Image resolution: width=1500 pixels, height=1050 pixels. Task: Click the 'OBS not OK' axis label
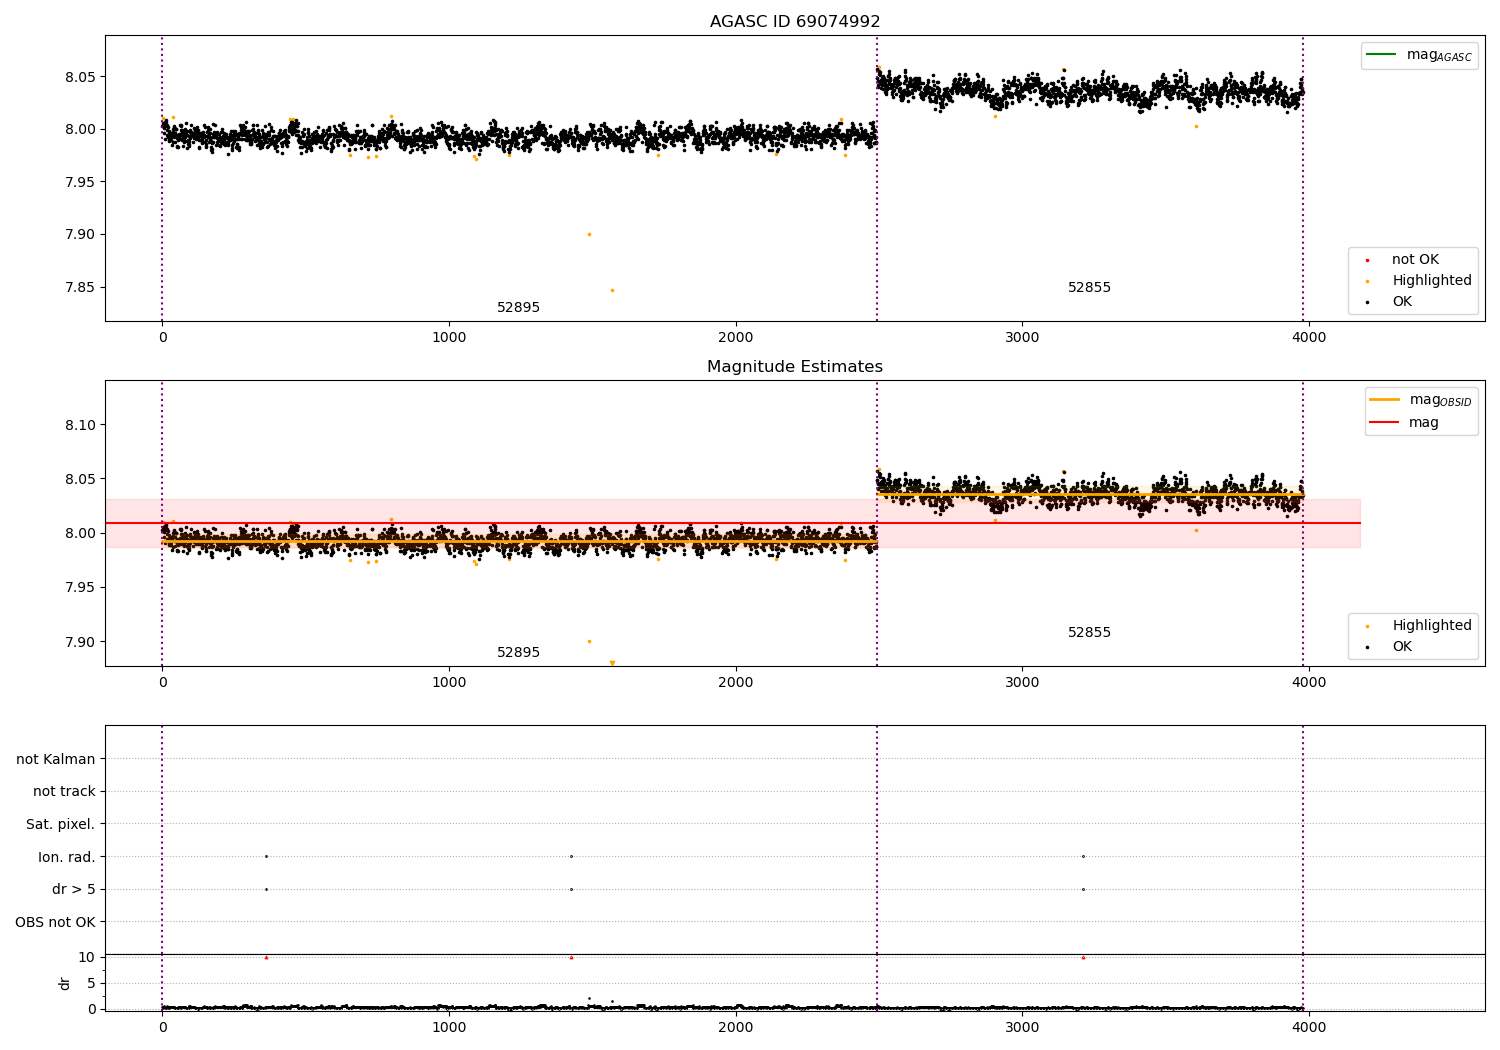(x=55, y=922)
